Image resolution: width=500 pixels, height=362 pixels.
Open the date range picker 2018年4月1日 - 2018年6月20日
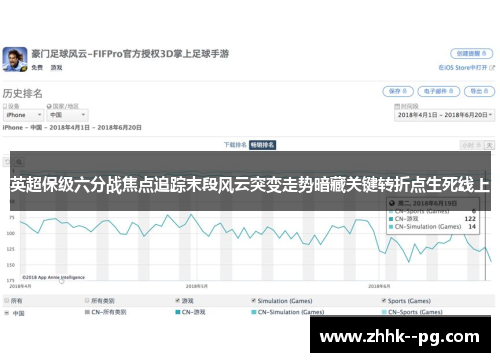click(444, 115)
